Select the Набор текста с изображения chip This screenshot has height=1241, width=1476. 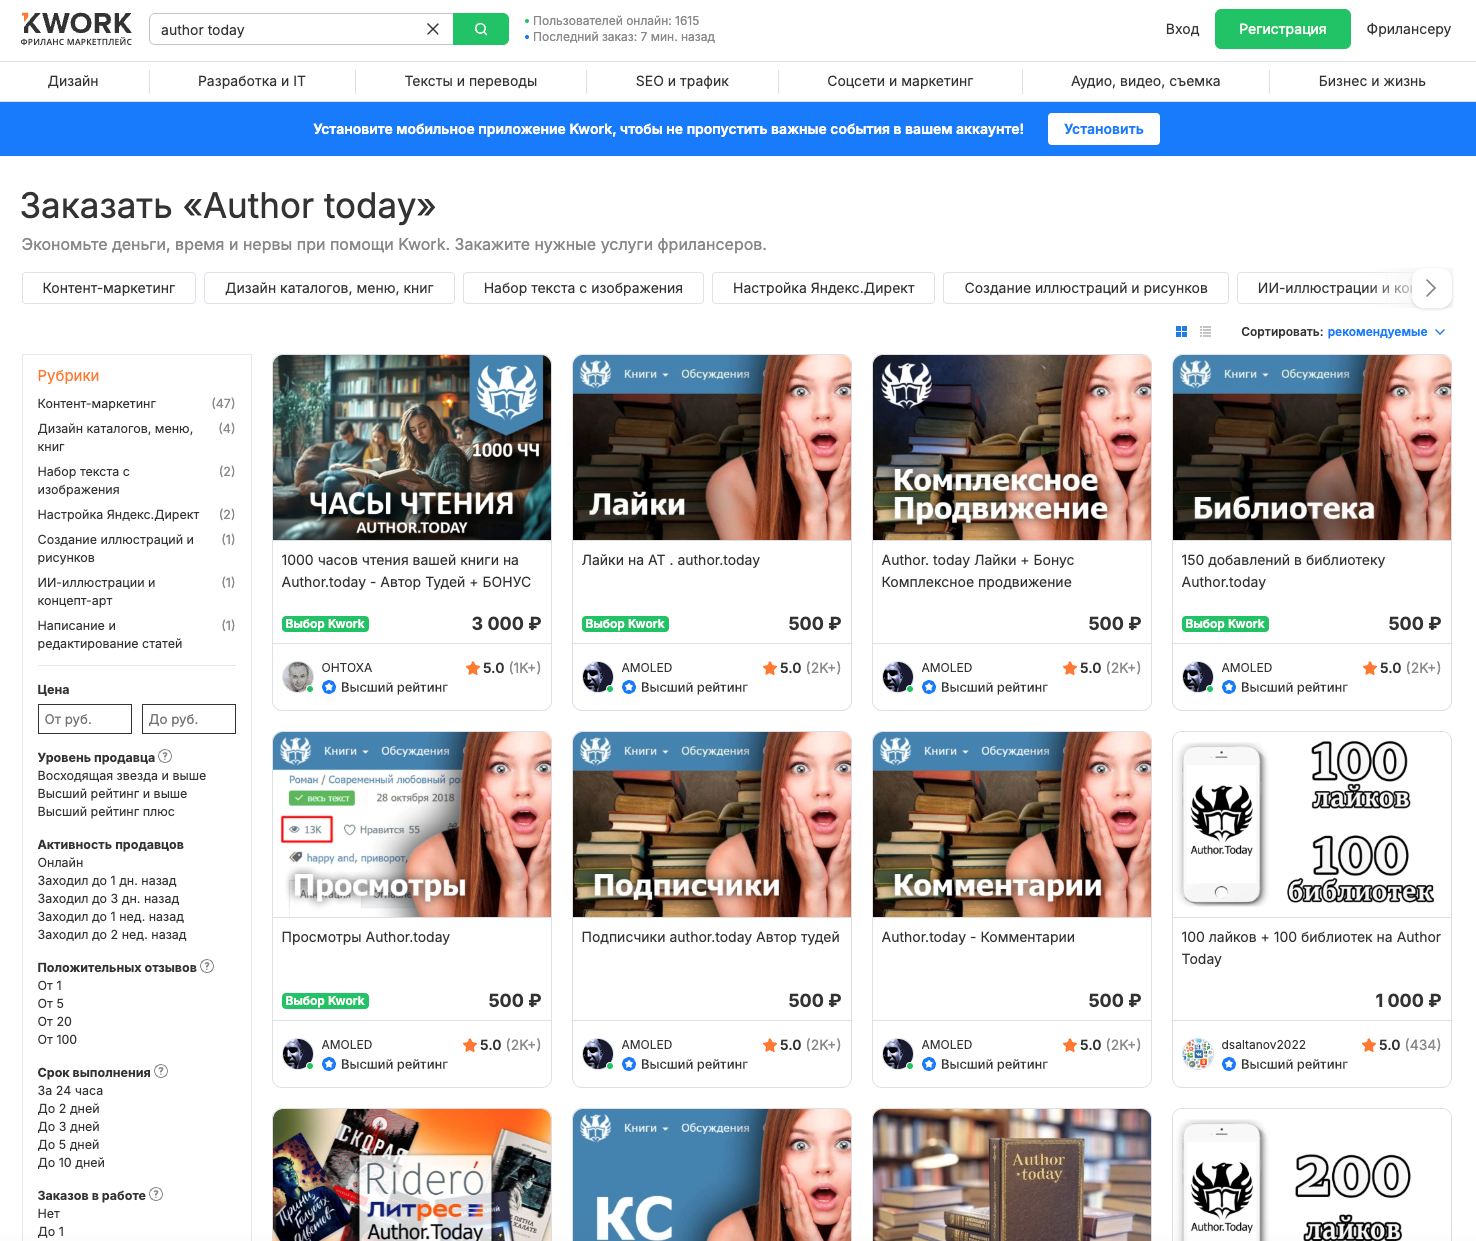pos(583,288)
